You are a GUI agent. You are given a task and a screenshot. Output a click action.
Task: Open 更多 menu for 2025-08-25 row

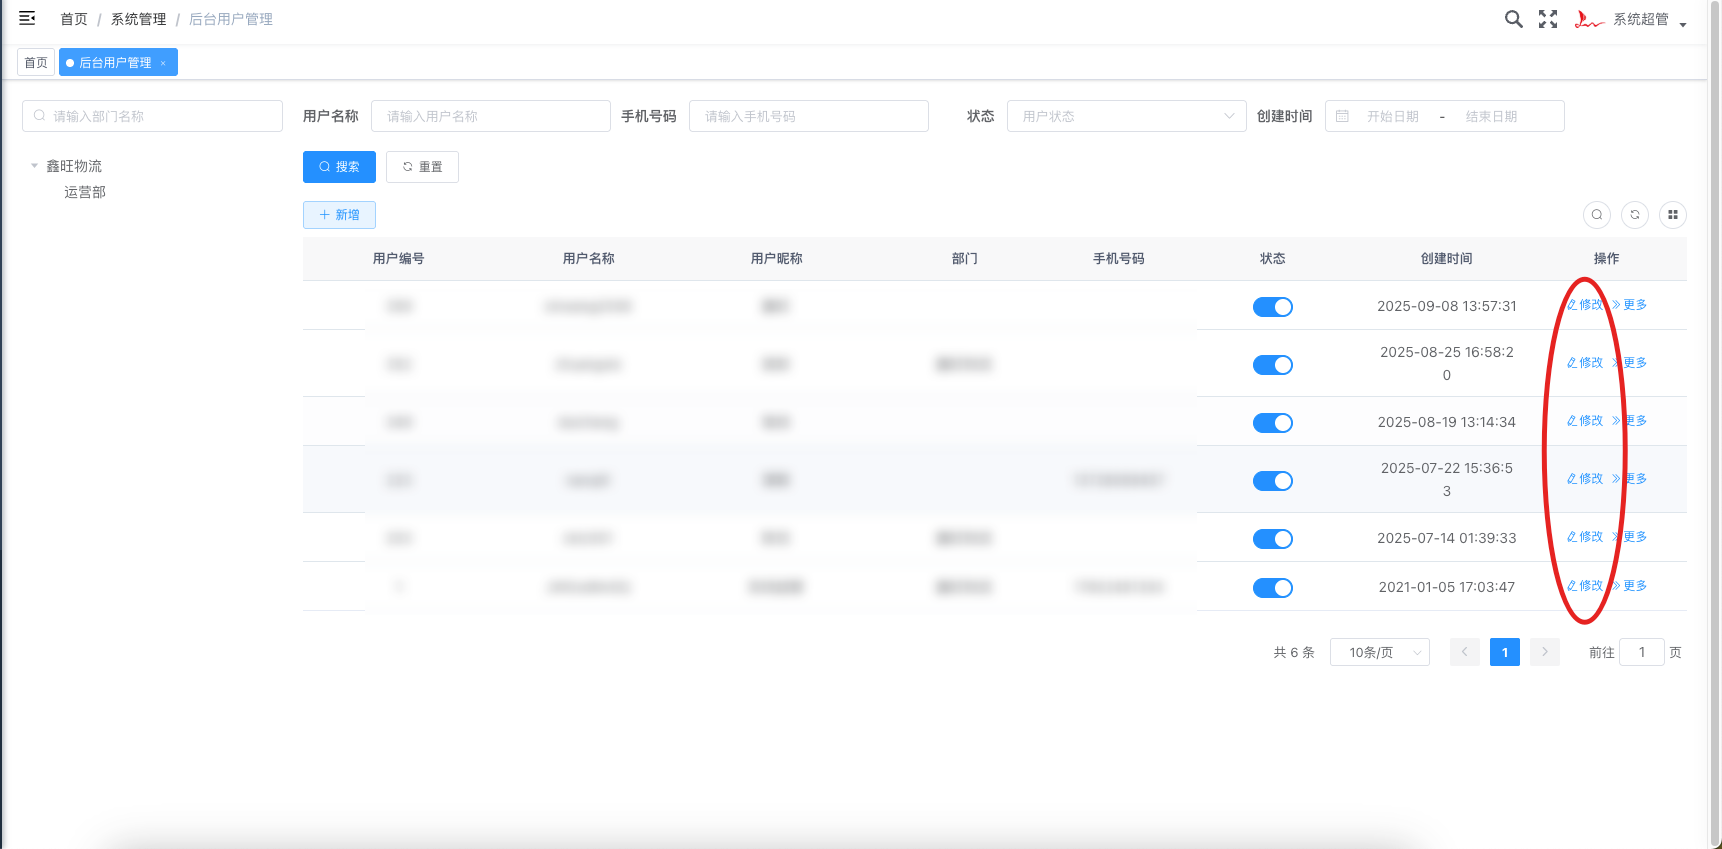point(1629,363)
